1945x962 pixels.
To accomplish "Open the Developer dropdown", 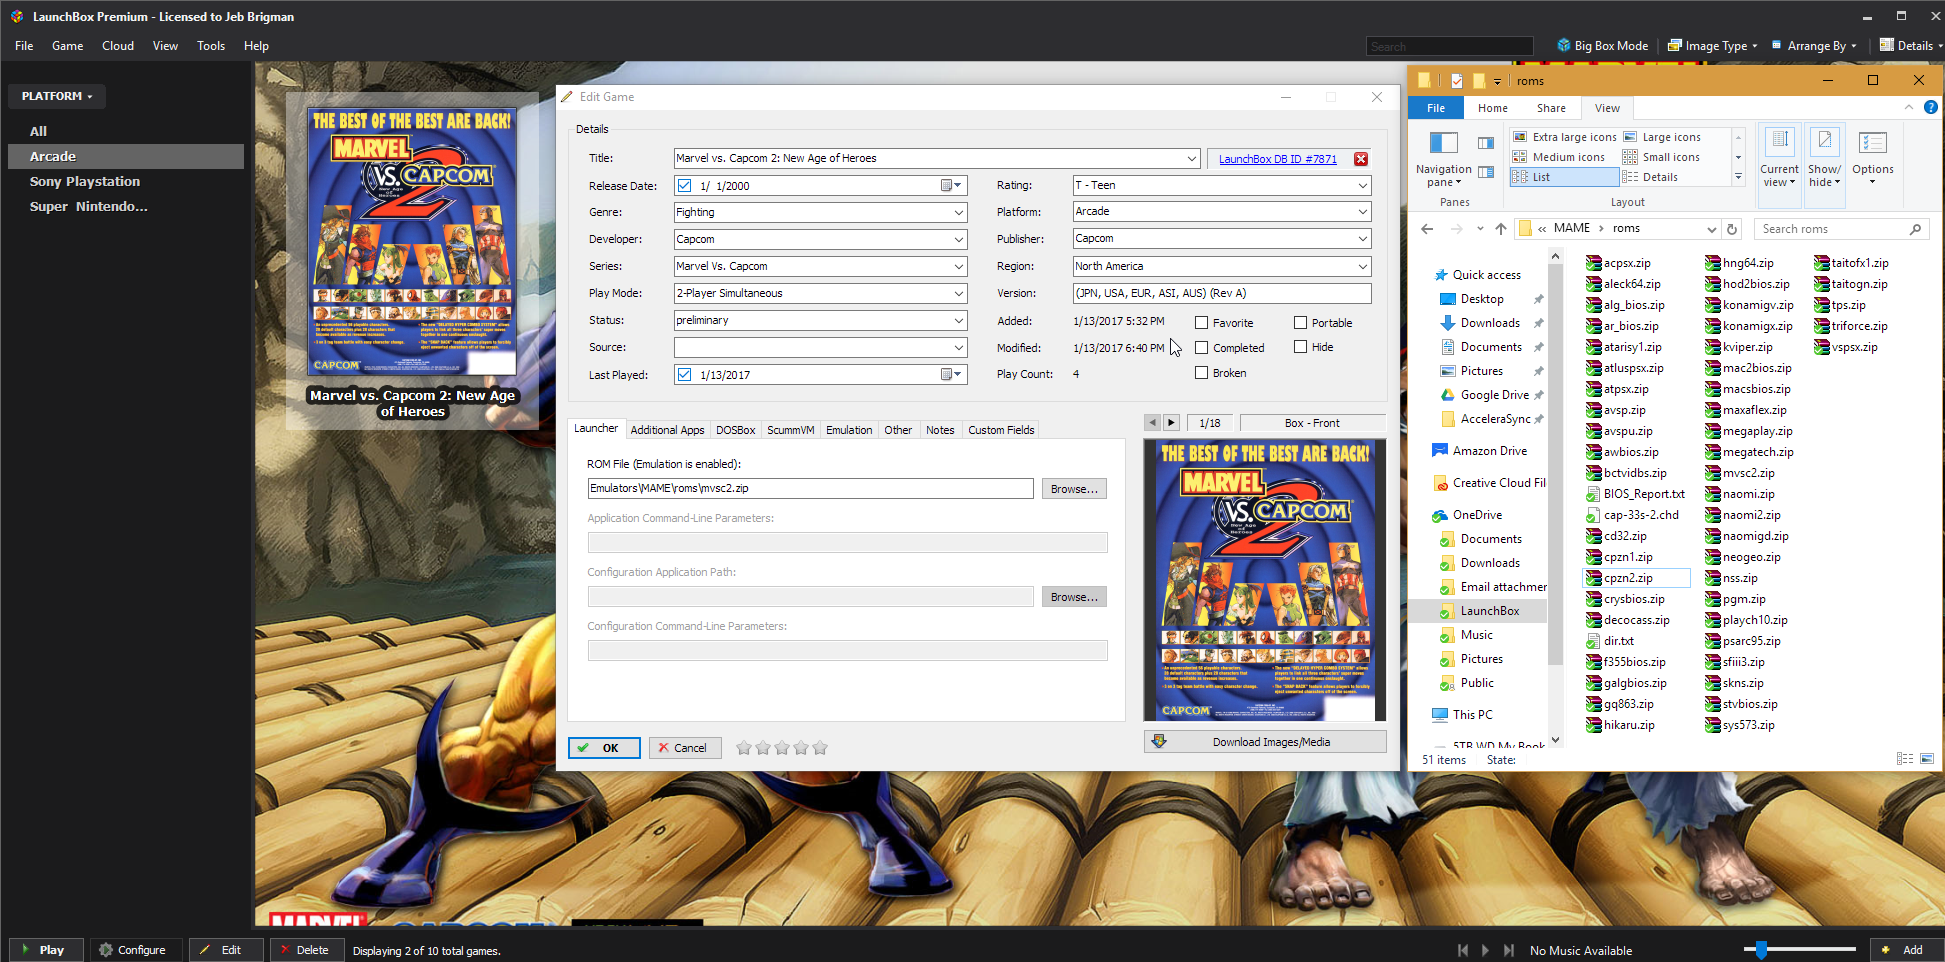I will (959, 239).
